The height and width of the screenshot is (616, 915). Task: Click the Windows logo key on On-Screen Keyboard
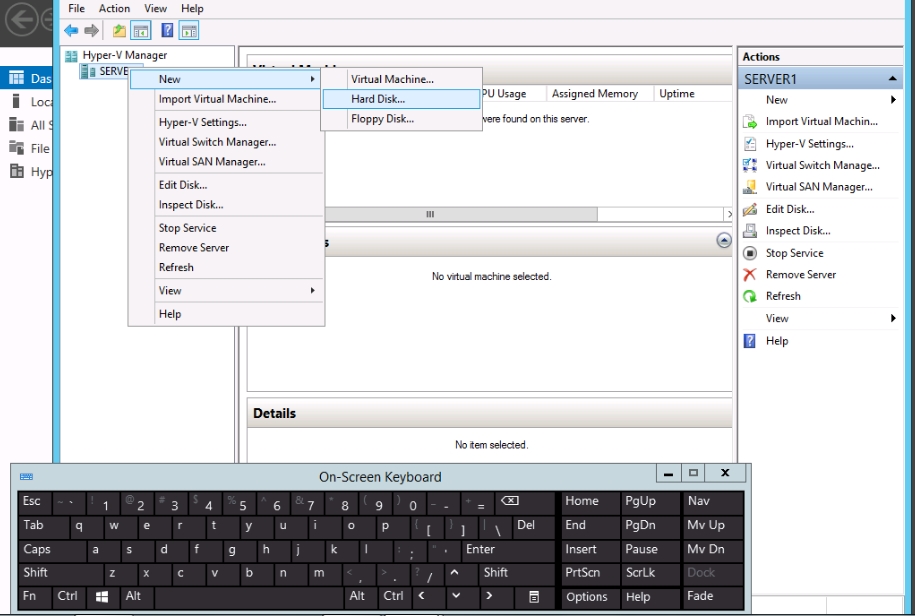click(102, 597)
